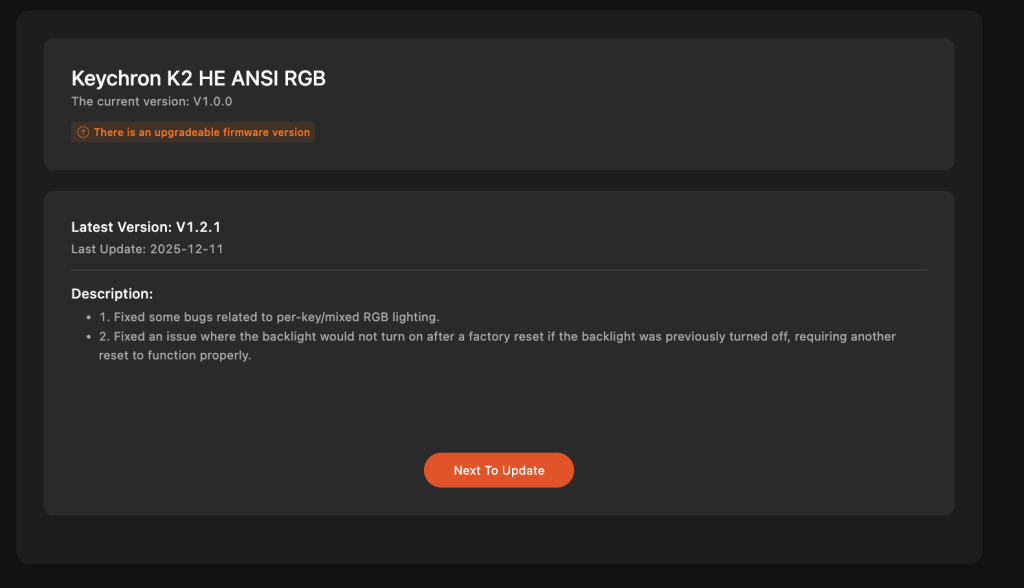Click the 2025-12-11 update date

point(186,249)
